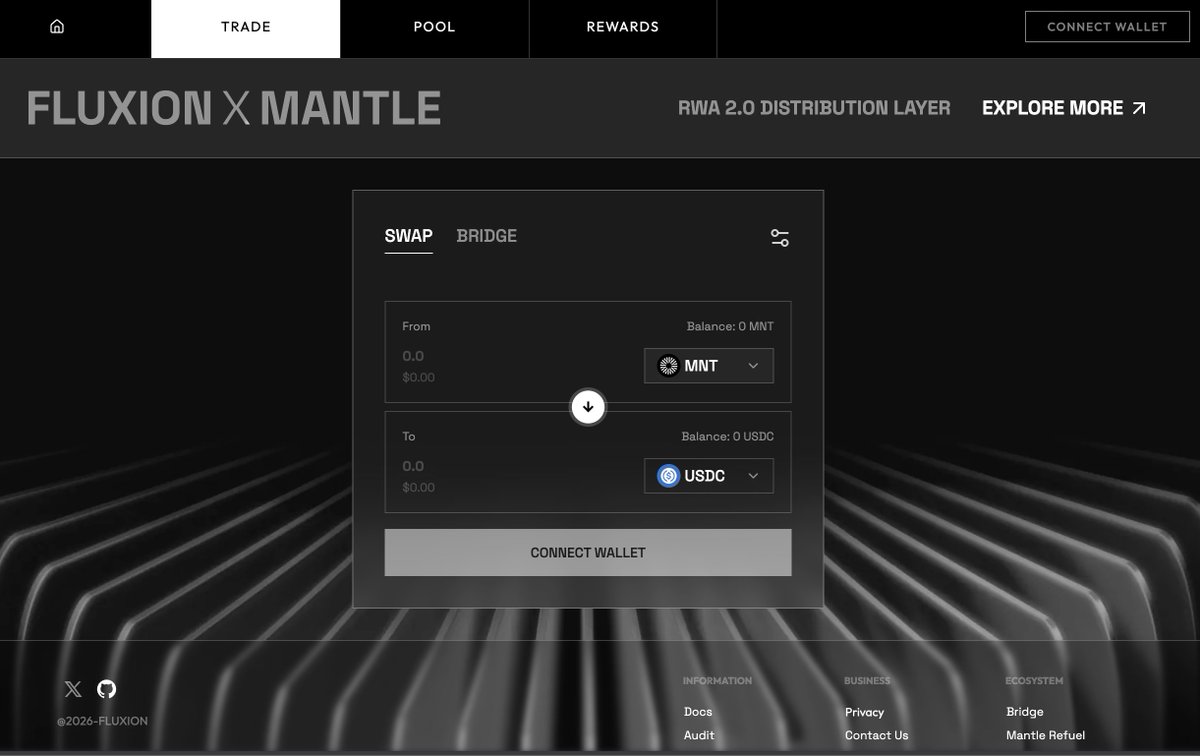Click the large Connect Wallet swap button
This screenshot has width=1200, height=756.
coord(588,553)
